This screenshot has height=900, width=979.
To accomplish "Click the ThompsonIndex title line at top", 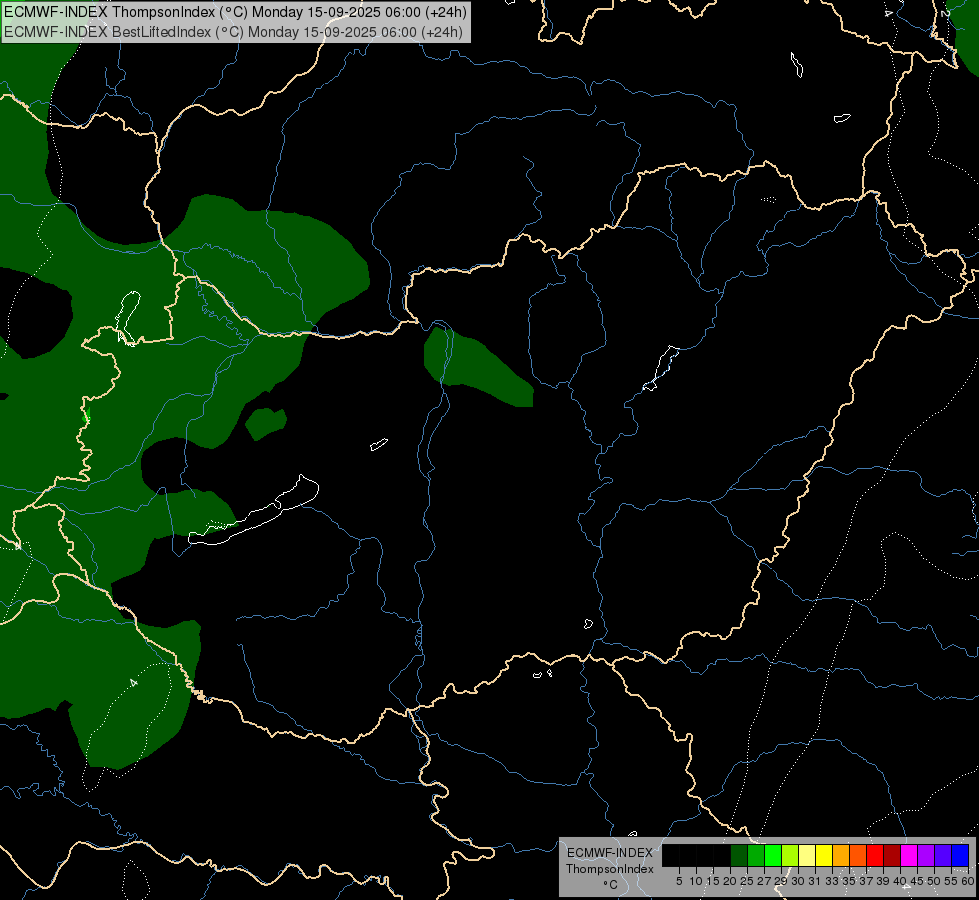I will point(235,12).
